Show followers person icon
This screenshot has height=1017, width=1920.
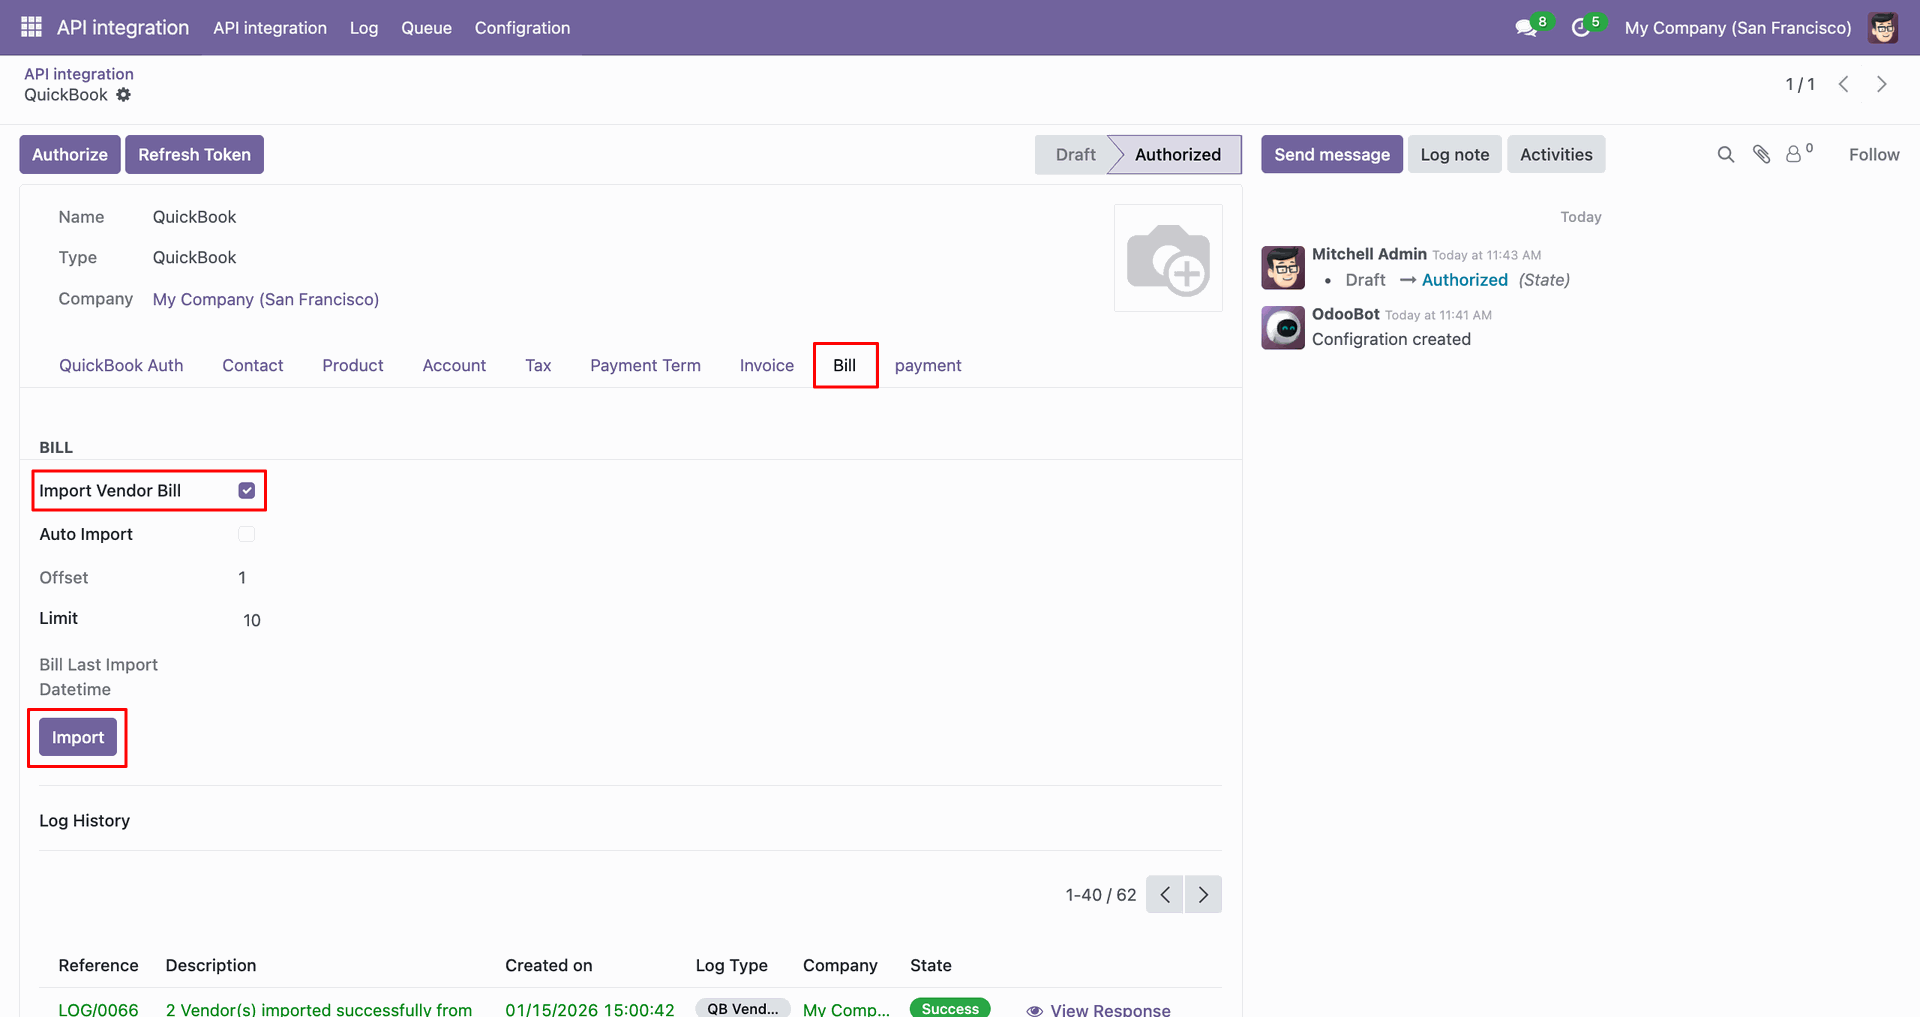1795,154
